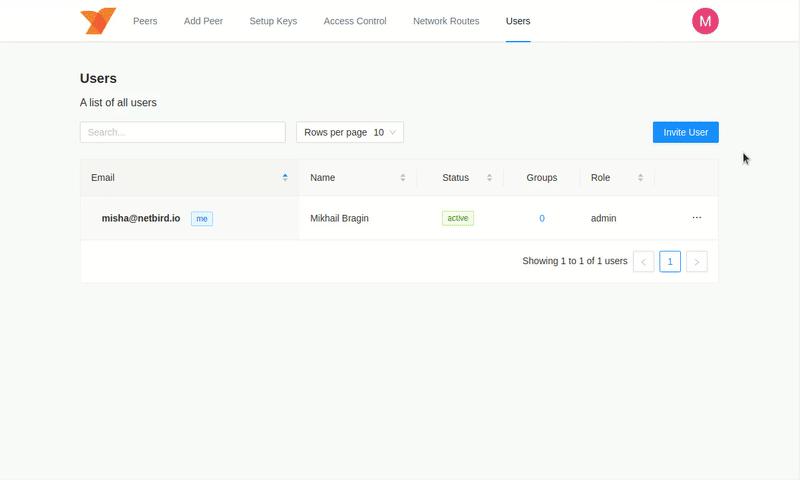Sort users by Role column icon
Screen dimensions: 800x480
coord(640,178)
